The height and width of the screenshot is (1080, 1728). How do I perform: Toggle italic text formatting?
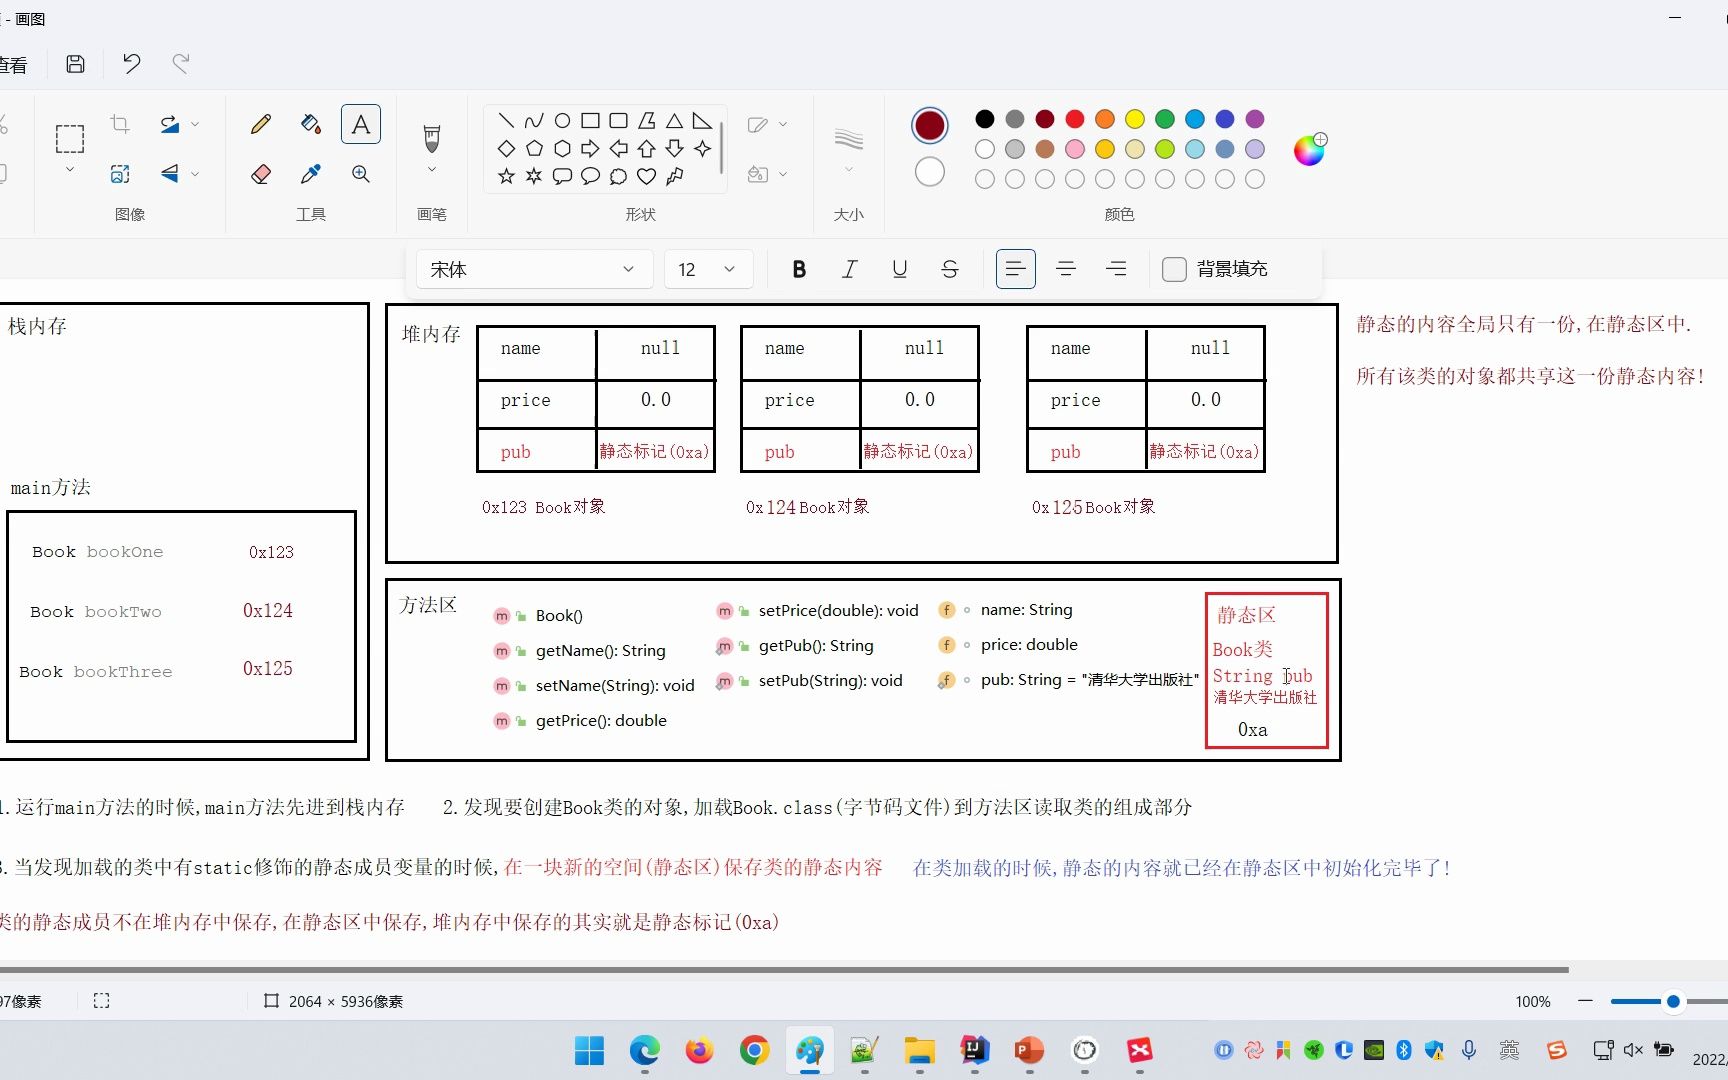pyautogui.click(x=849, y=269)
